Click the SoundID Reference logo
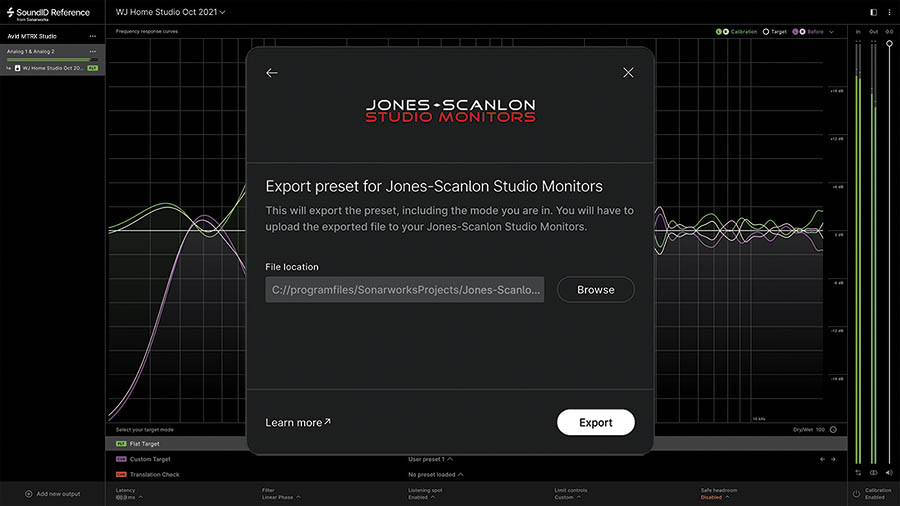This screenshot has width=900, height=506. [x=48, y=13]
